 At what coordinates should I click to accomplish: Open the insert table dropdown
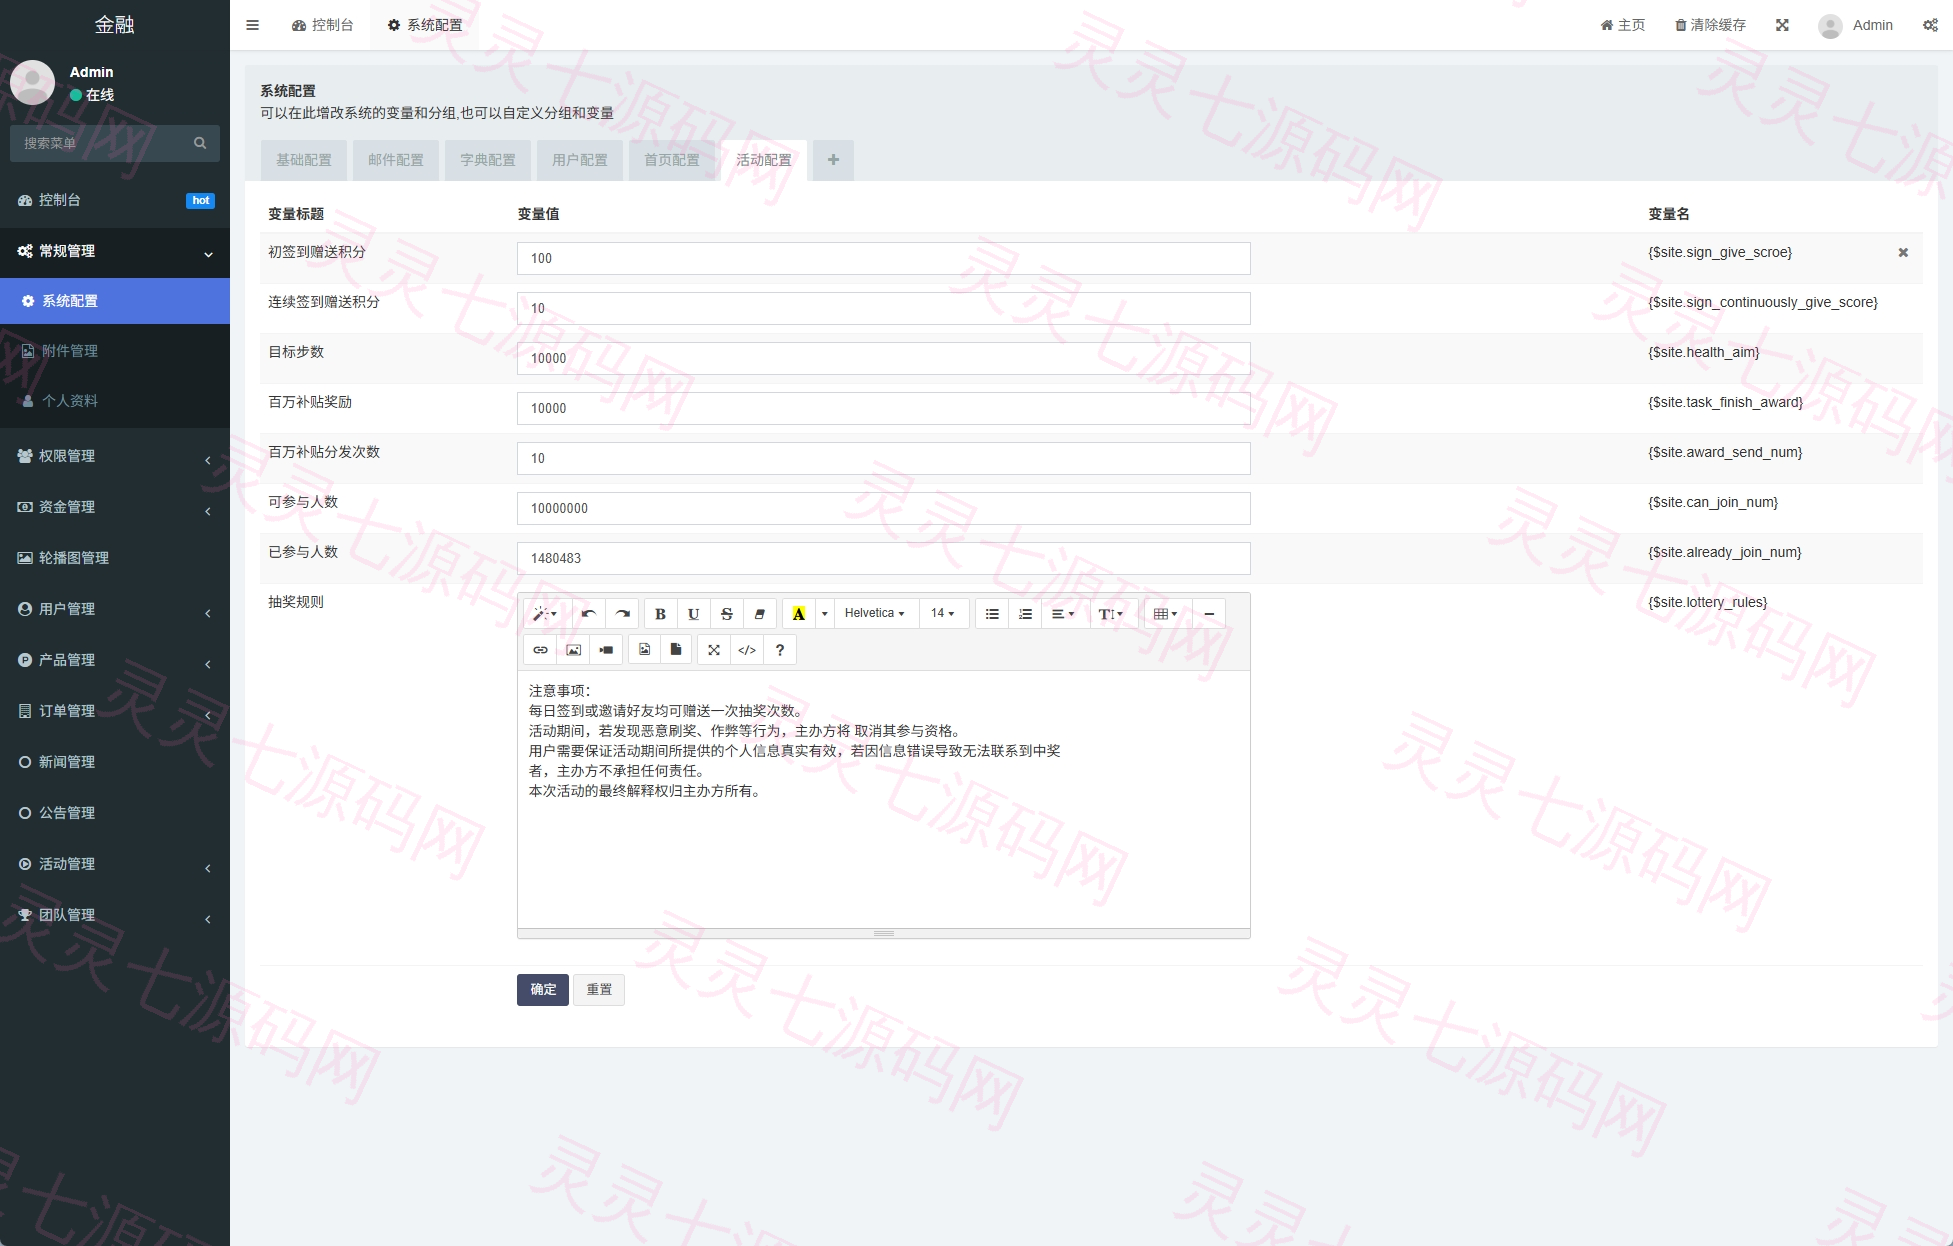pos(1165,614)
